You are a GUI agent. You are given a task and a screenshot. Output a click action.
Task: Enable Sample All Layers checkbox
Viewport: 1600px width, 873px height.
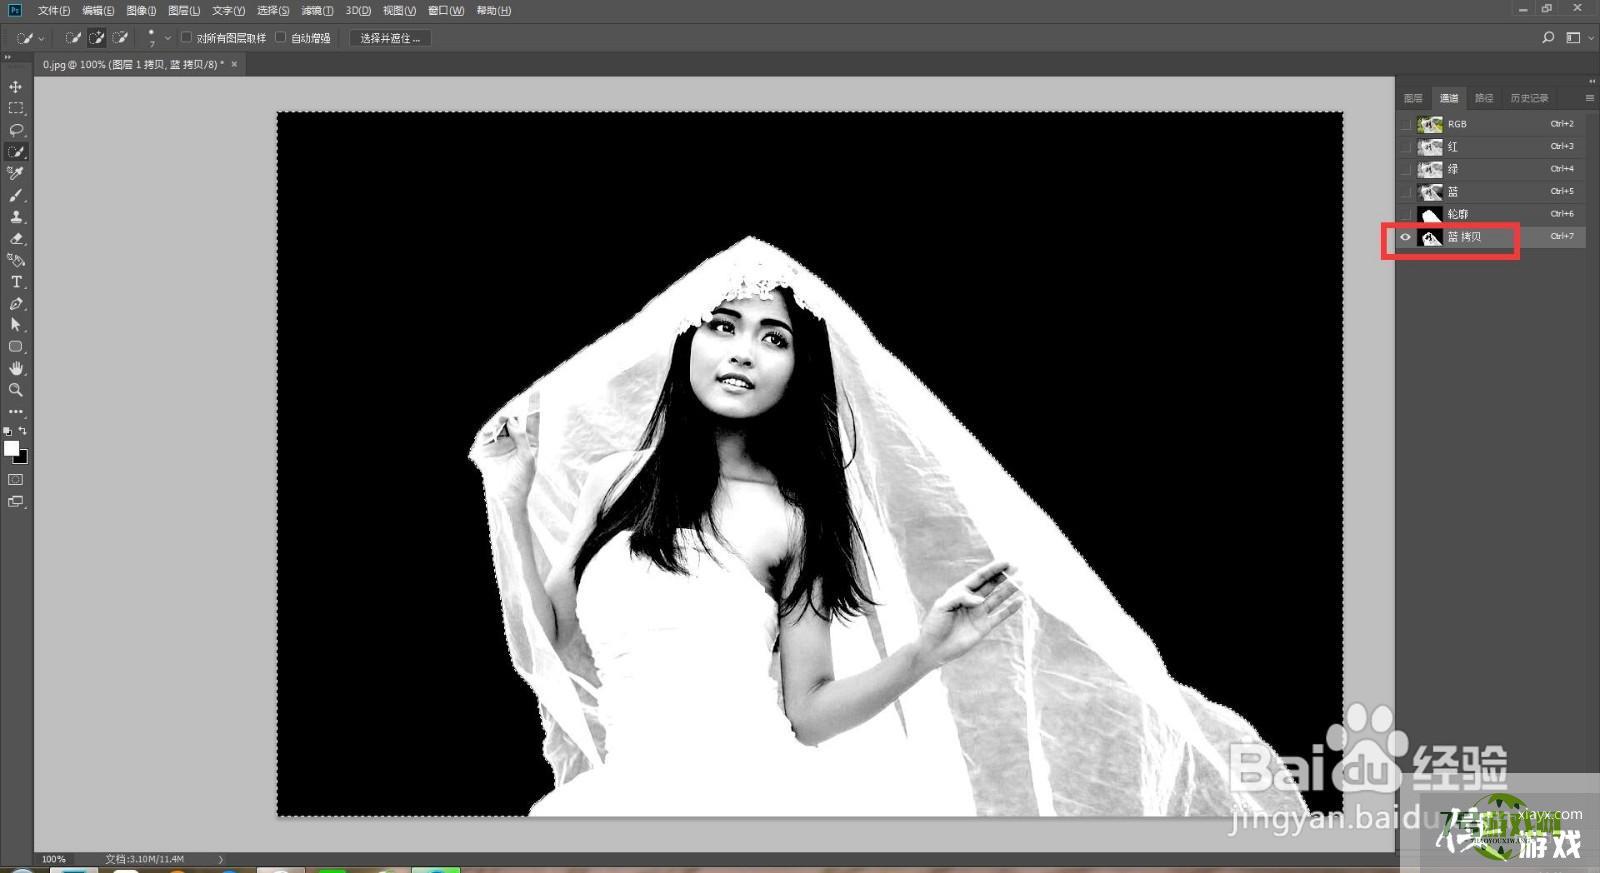[186, 38]
